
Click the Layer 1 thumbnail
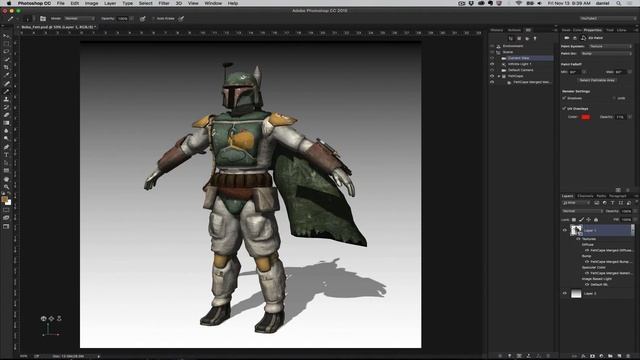576,230
